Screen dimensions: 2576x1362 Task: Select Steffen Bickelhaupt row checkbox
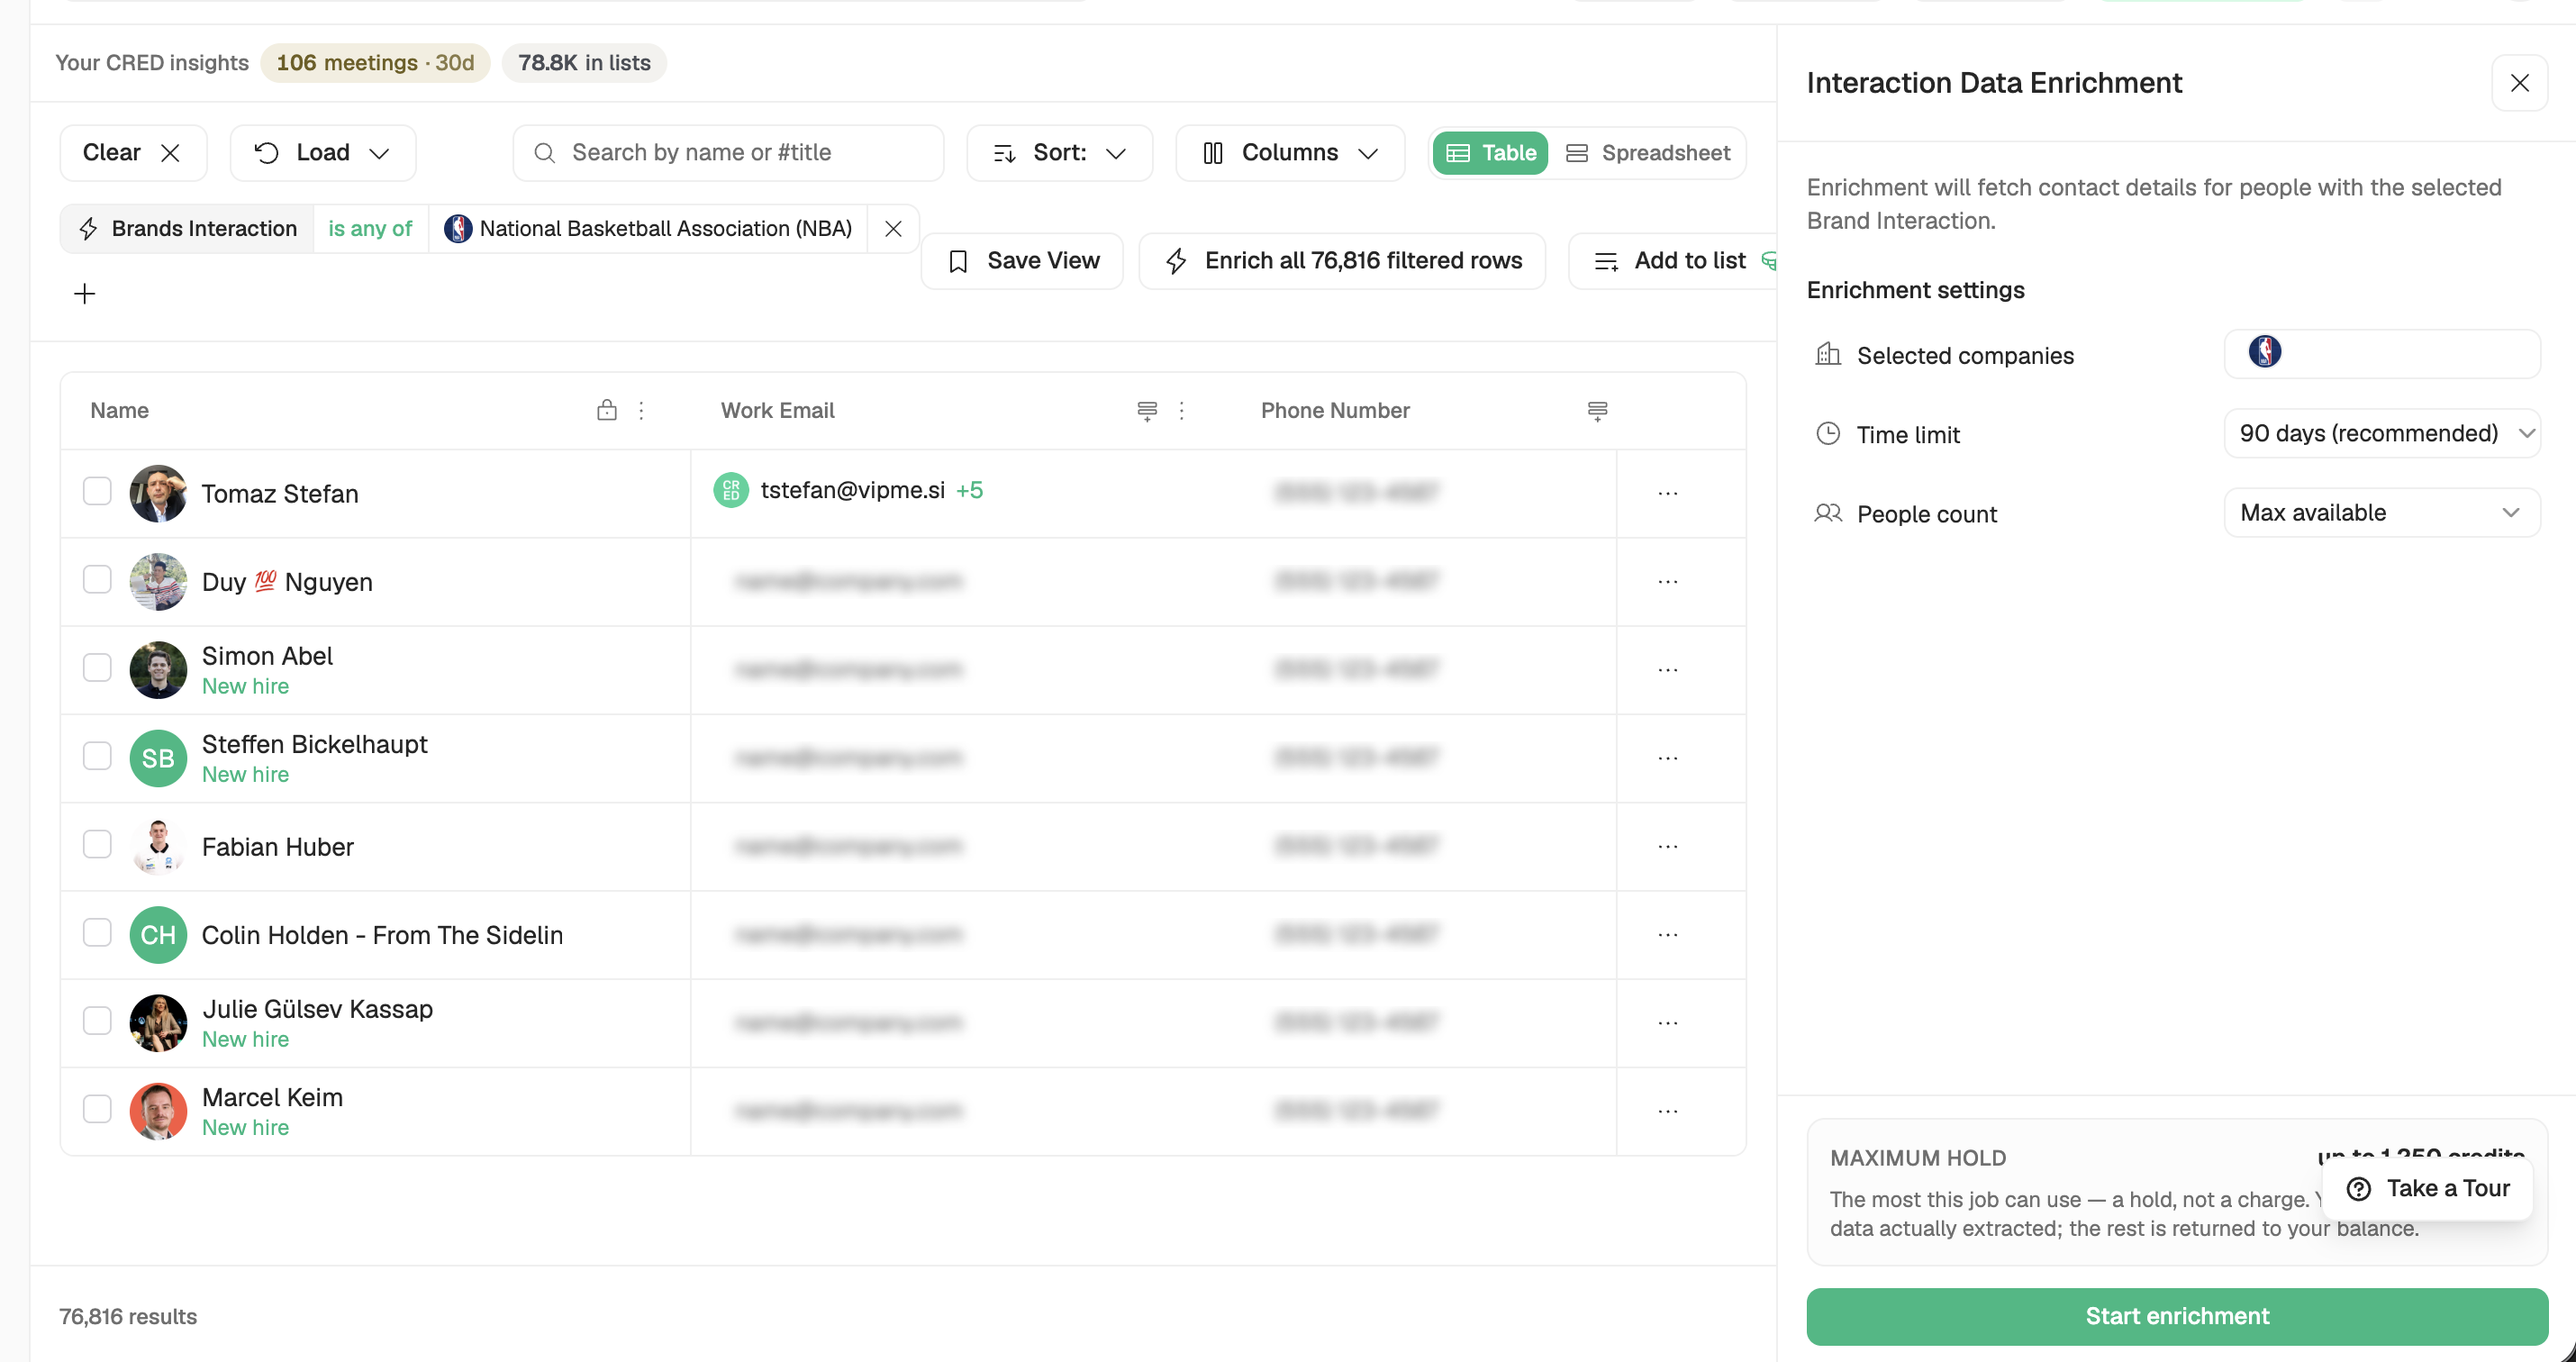coord(97,756)
